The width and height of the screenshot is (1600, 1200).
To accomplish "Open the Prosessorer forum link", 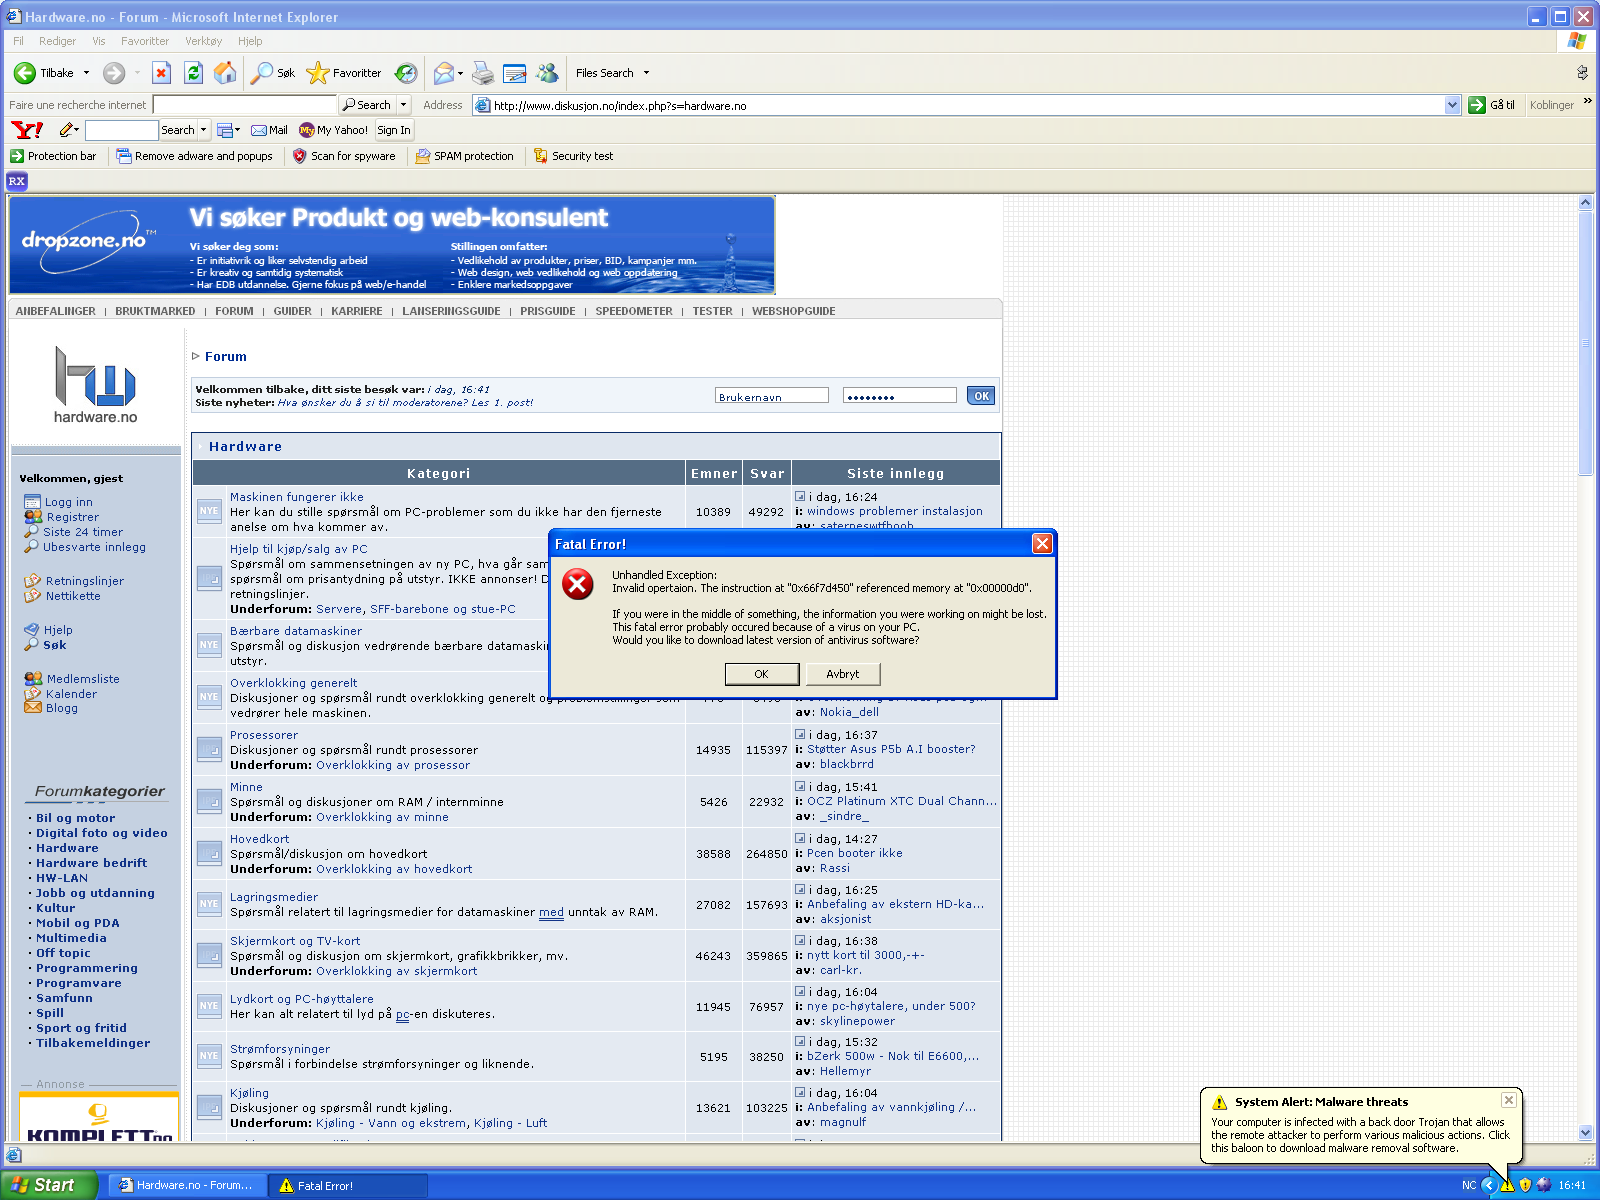I will pyautogui.click(x=264, y=735).
